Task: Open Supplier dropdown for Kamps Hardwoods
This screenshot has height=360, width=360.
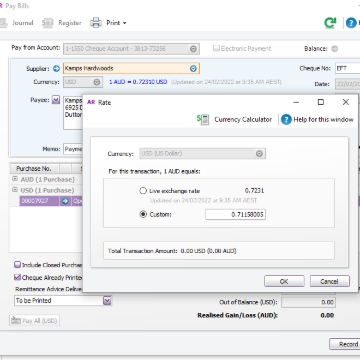Action: 193,68
